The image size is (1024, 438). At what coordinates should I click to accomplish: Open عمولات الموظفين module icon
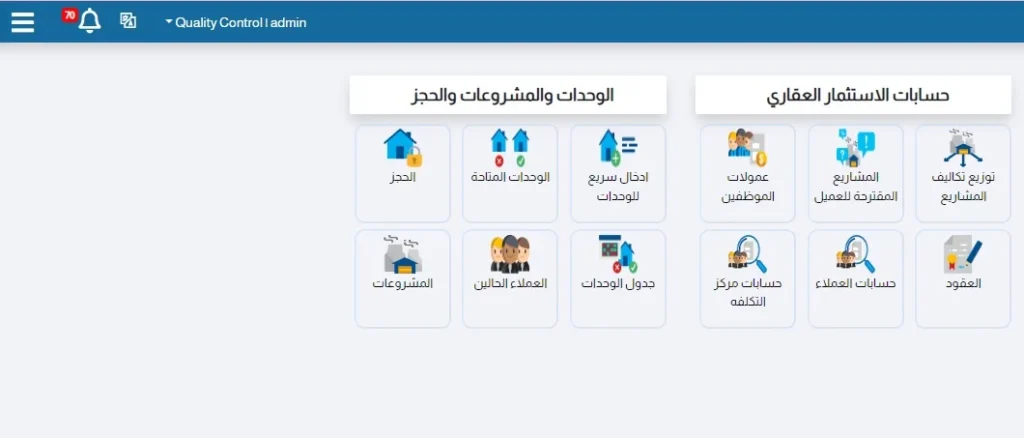pyautogui.click(x=747, y=148)
